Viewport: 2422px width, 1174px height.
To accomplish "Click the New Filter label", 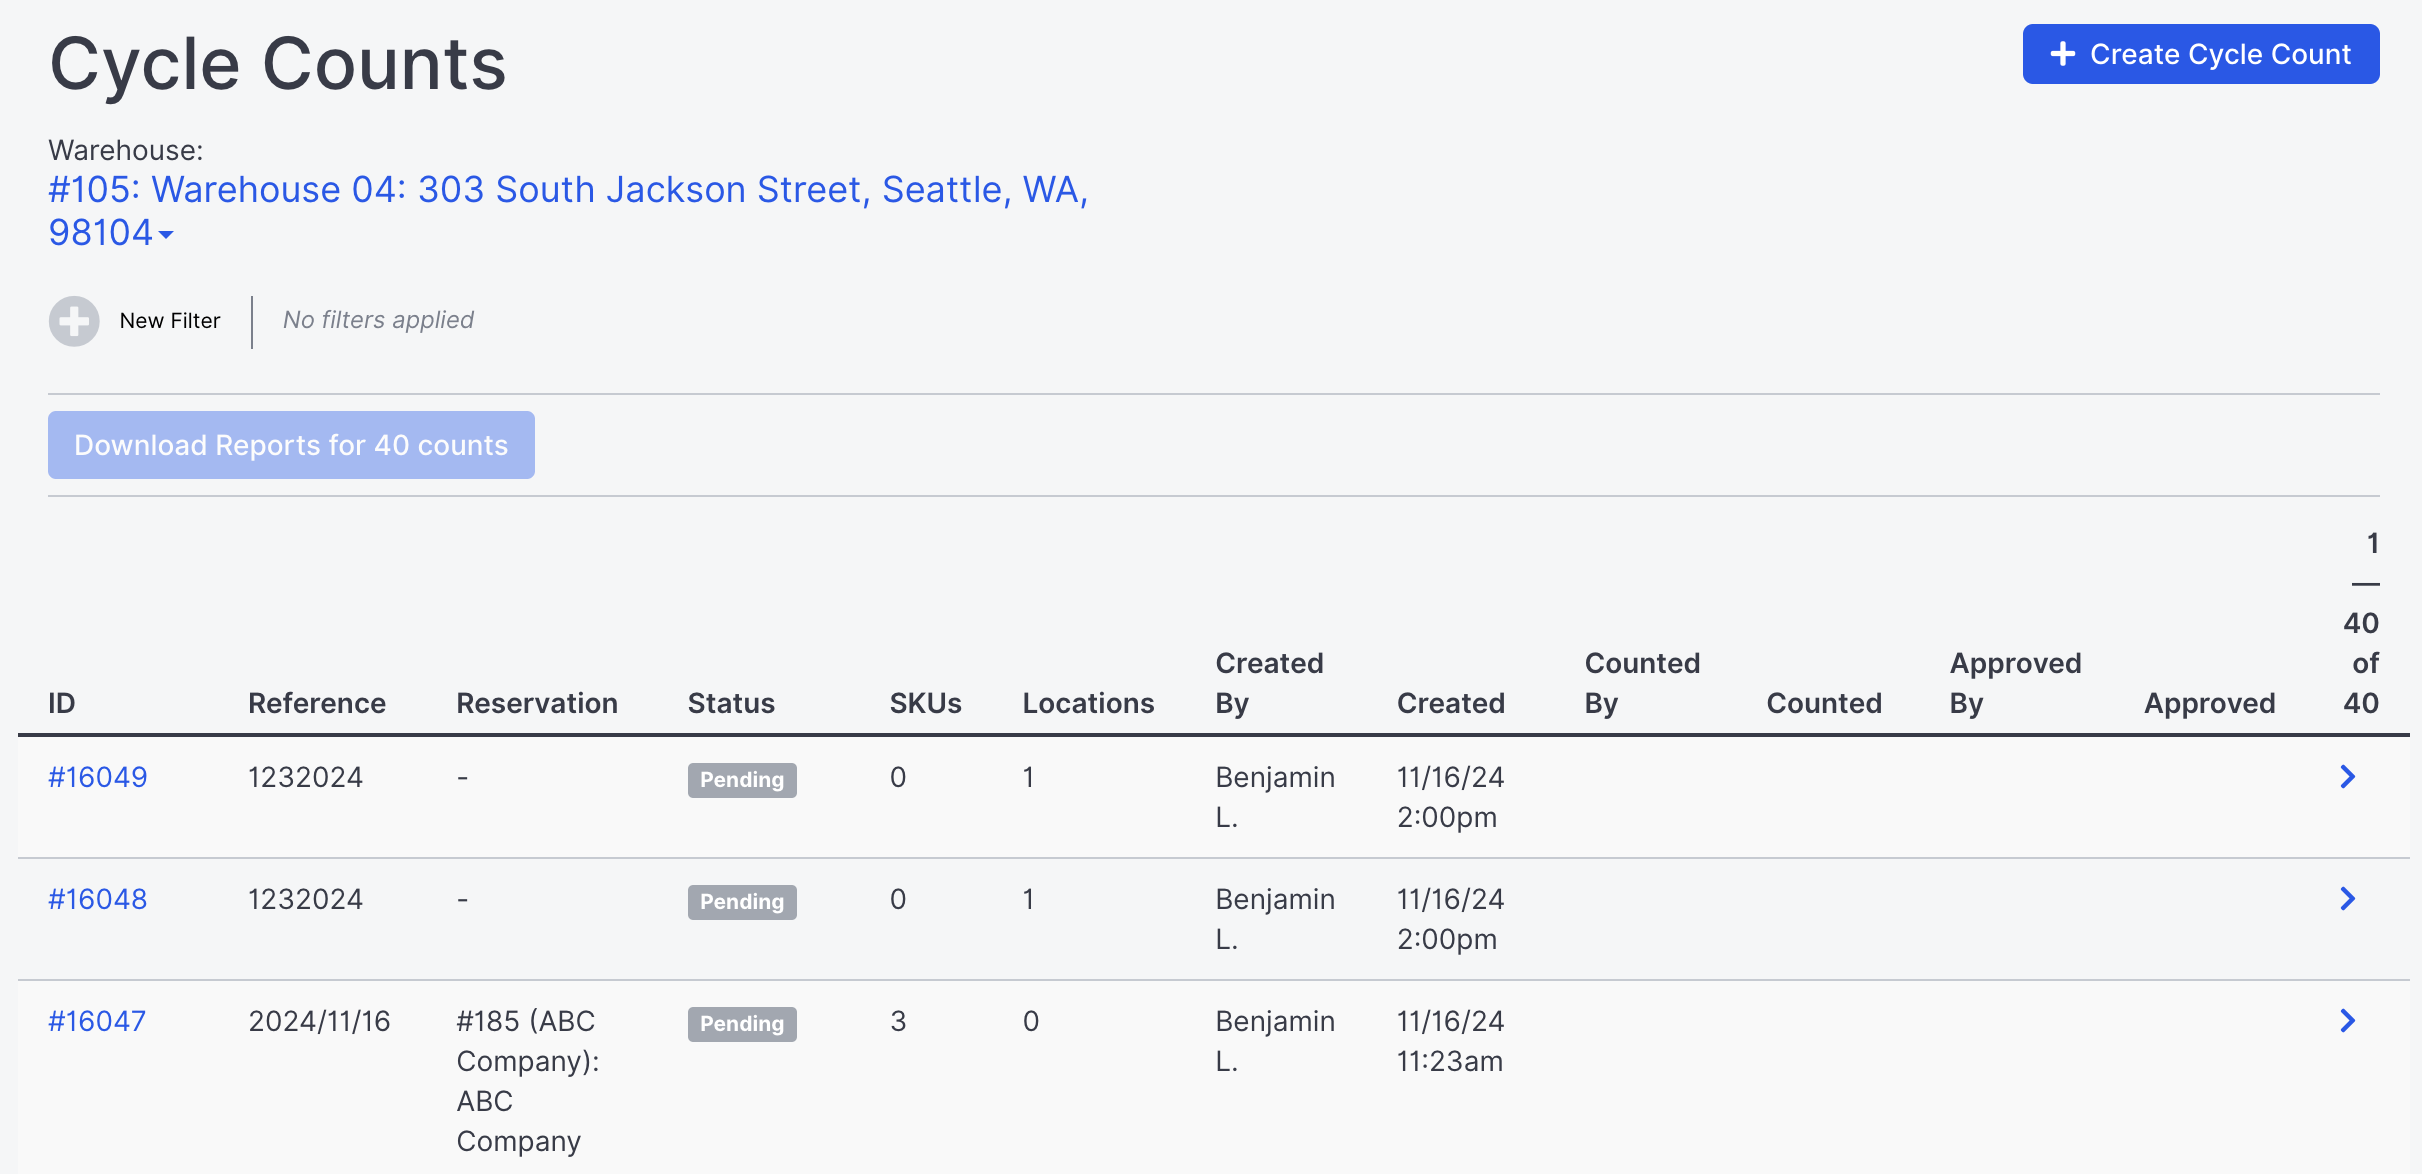I will 170,321.
